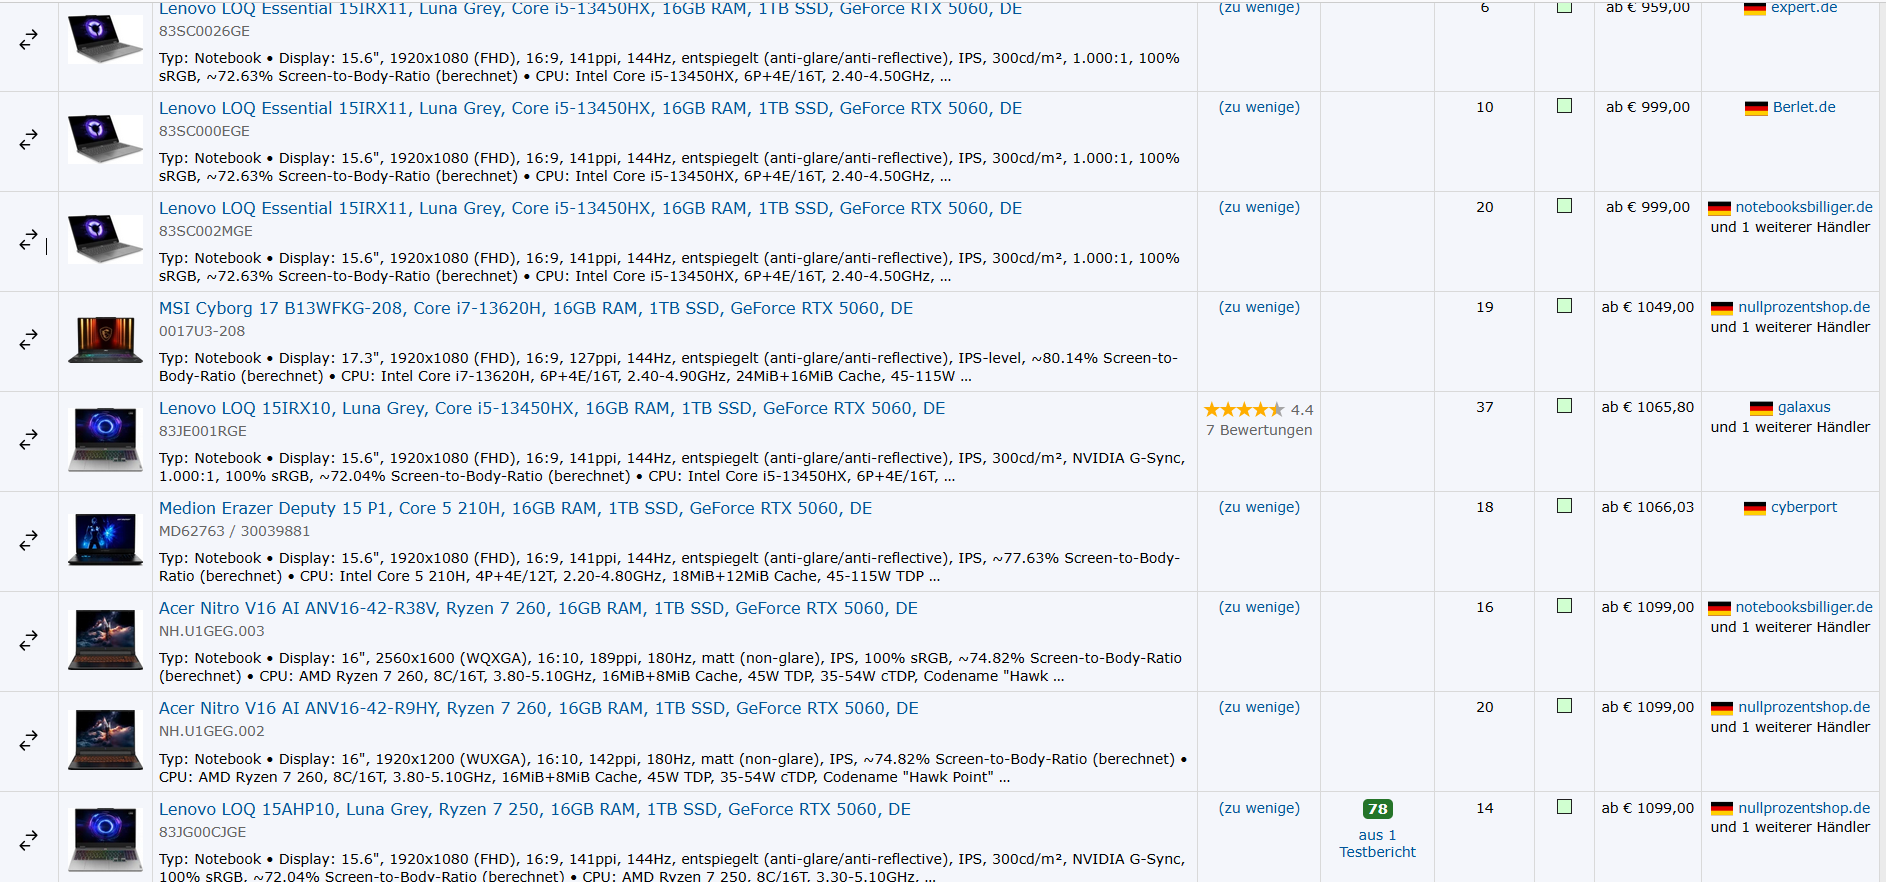Open Medion Erazer Deputy 15 P1 title
The width and height of the screenshot is (1886, 882).
coord(515,508)
